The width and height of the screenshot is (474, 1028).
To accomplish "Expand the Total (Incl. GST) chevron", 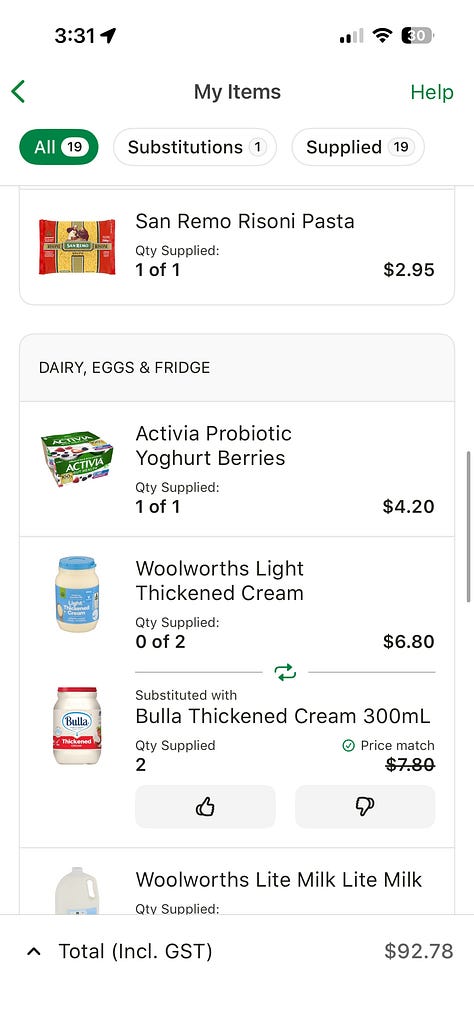I will pyautogui.click(x=34, y=951).
